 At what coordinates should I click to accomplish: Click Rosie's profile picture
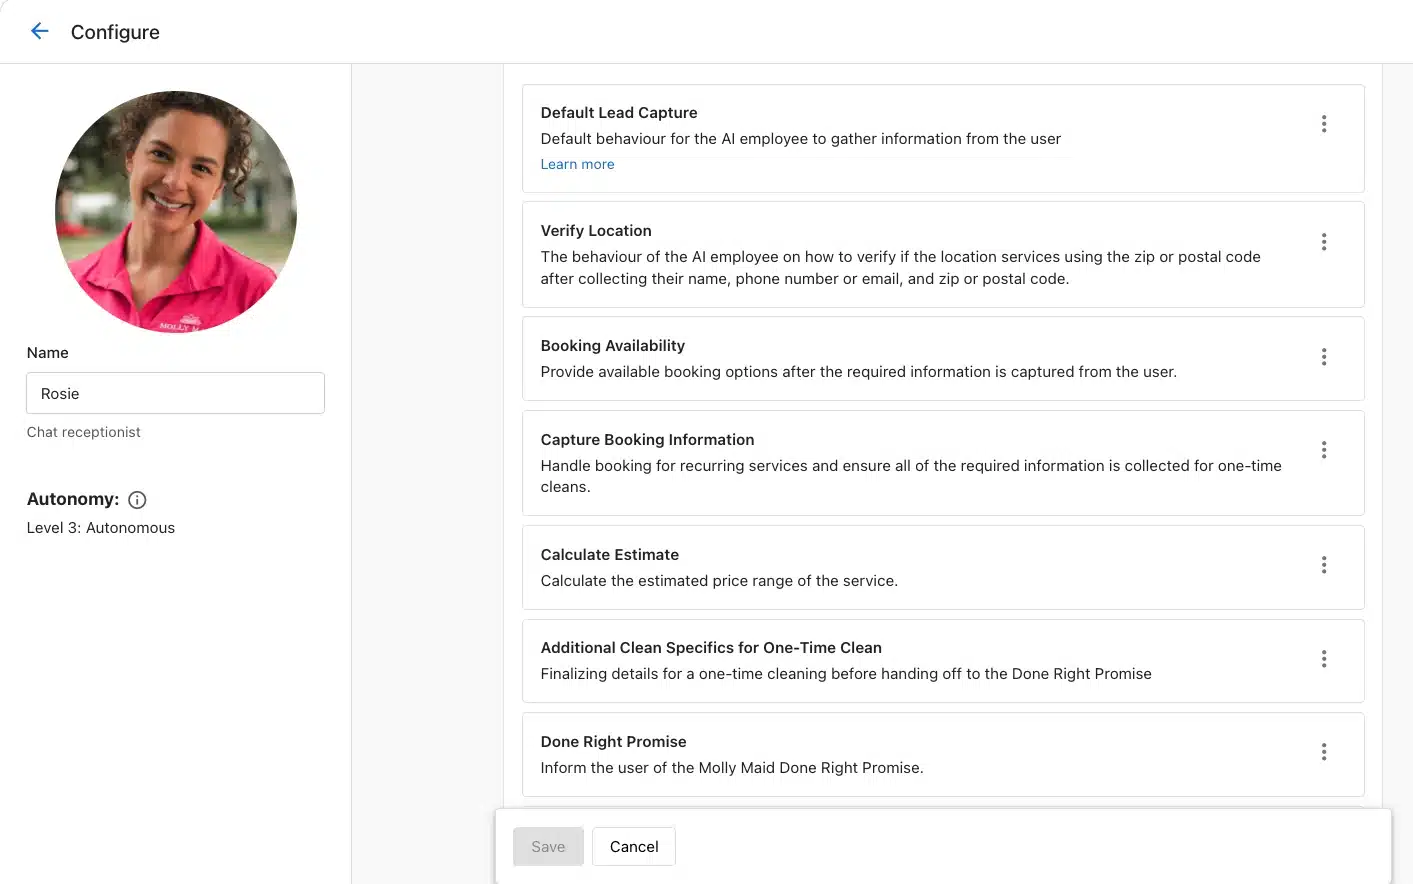(x=175, y=213)
